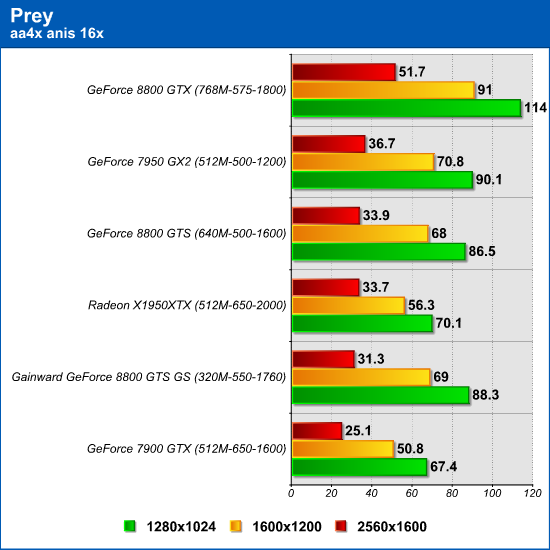Click the orange bar valued 68
The width and height of the screenshot is (550, 550).
pyautogui.click(x=360, y=234)
